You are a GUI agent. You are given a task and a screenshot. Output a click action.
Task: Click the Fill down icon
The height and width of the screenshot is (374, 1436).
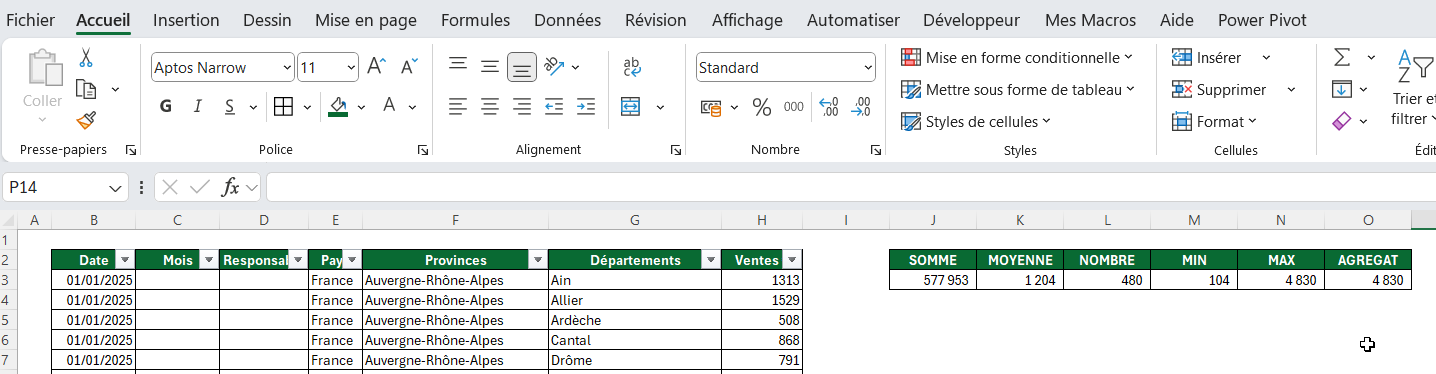click(1342, 89)
